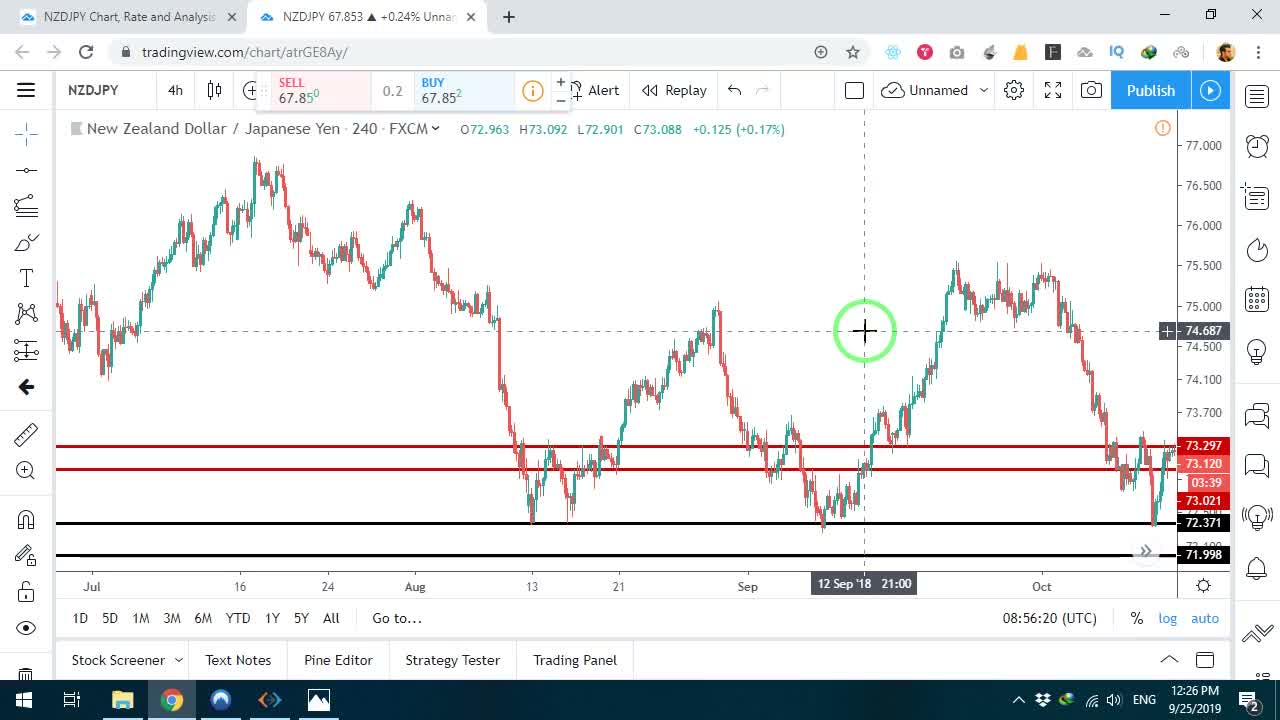Open the Watchlist panel
The width and height of the screenshot is (1280, 720).
[x=1257, y=96]
